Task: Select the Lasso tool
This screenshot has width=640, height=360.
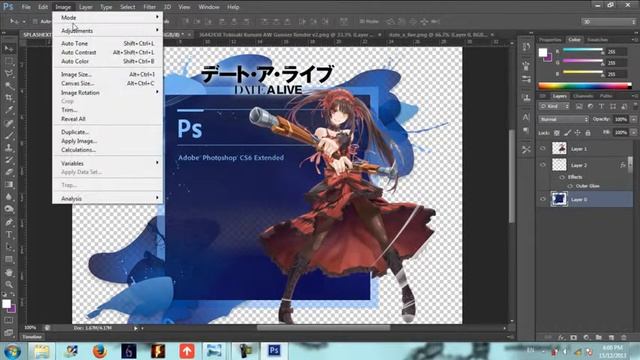Action: click(x=9, y=74)
